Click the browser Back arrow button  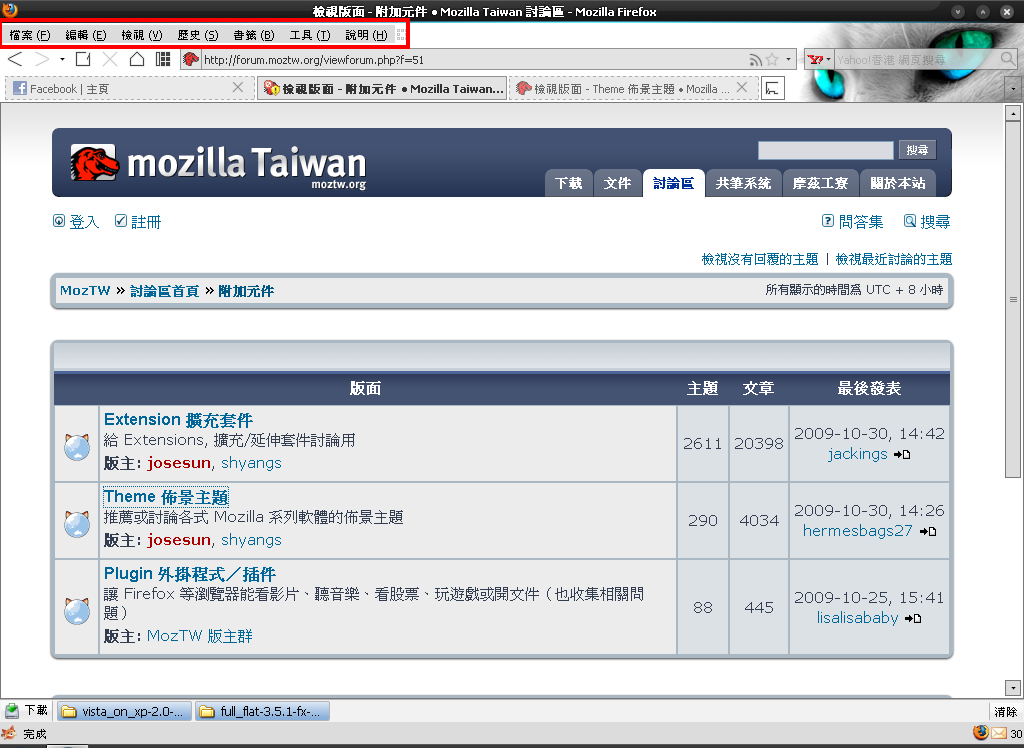tap(15, 59)
